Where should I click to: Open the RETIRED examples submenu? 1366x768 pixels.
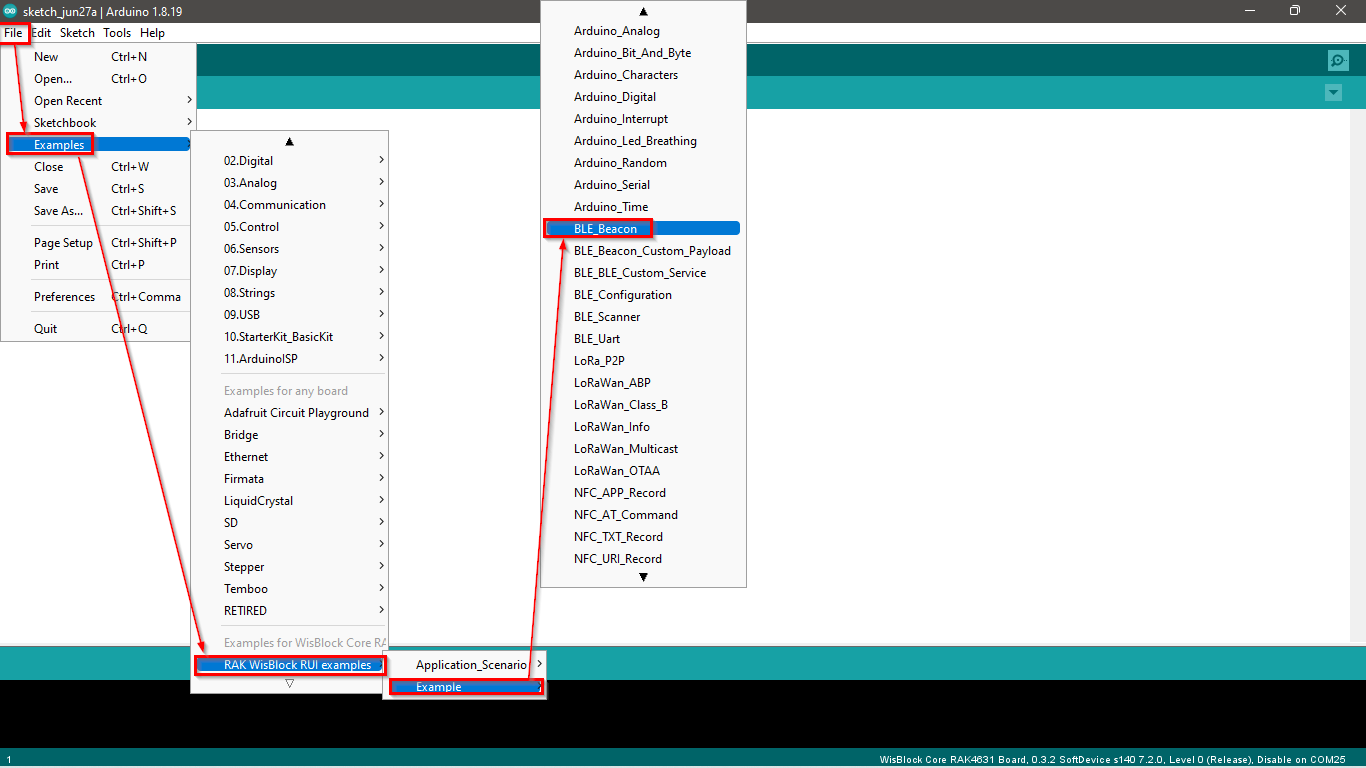pos(289,611)
